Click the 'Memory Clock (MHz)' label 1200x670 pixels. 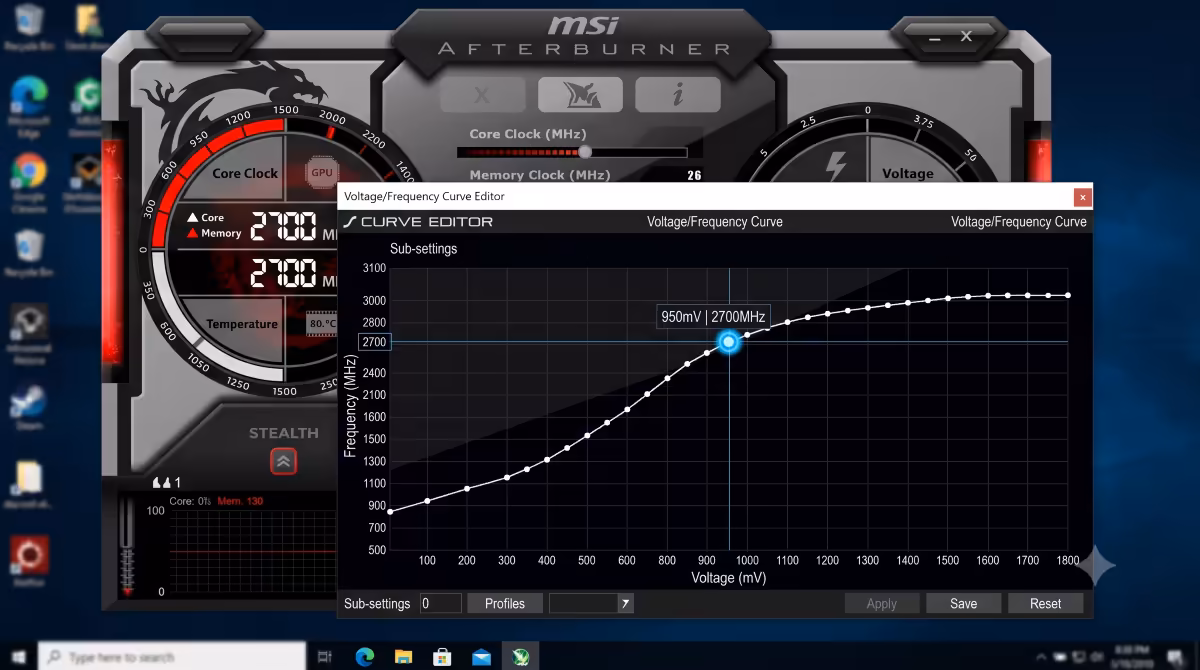(540, 175)
